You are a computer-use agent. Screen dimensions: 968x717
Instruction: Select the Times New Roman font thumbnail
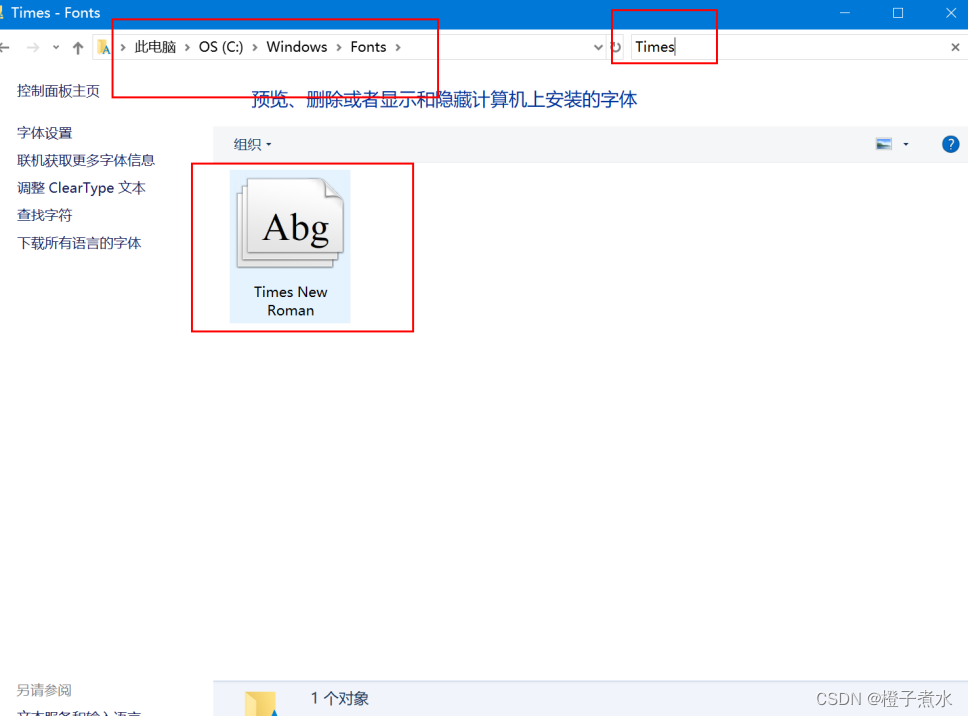290,223
